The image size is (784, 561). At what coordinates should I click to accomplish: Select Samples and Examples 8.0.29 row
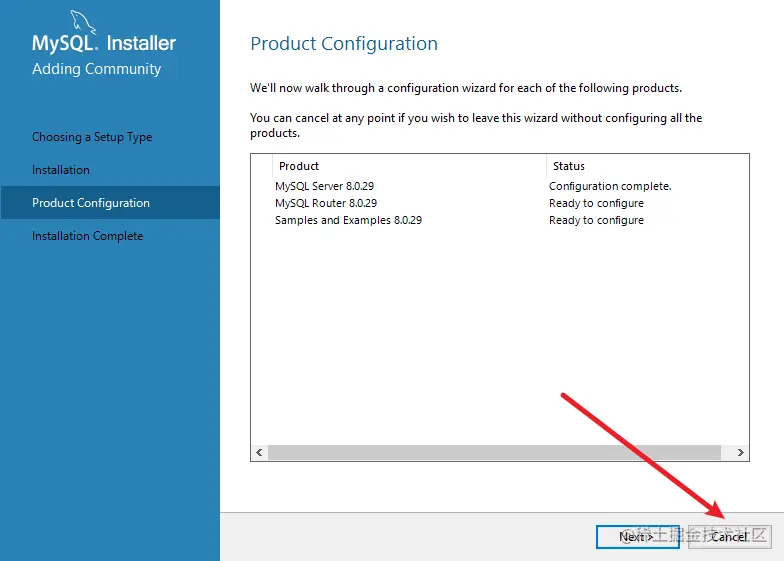point(500,220)
